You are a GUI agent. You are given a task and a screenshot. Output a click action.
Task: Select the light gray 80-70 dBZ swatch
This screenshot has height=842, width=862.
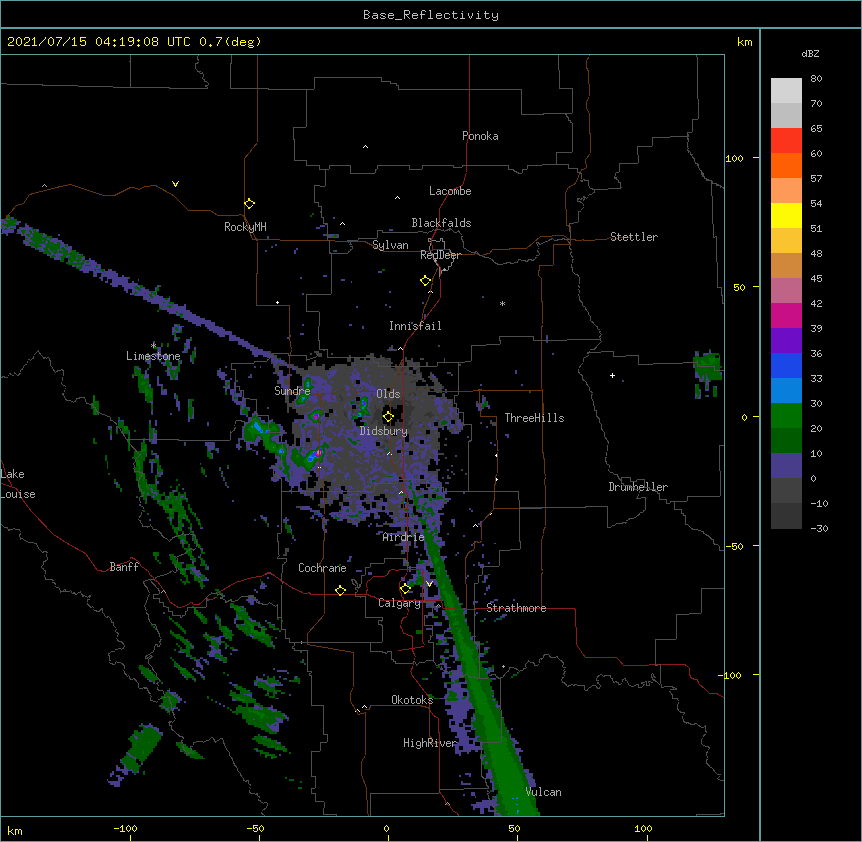tap(786, 91)
